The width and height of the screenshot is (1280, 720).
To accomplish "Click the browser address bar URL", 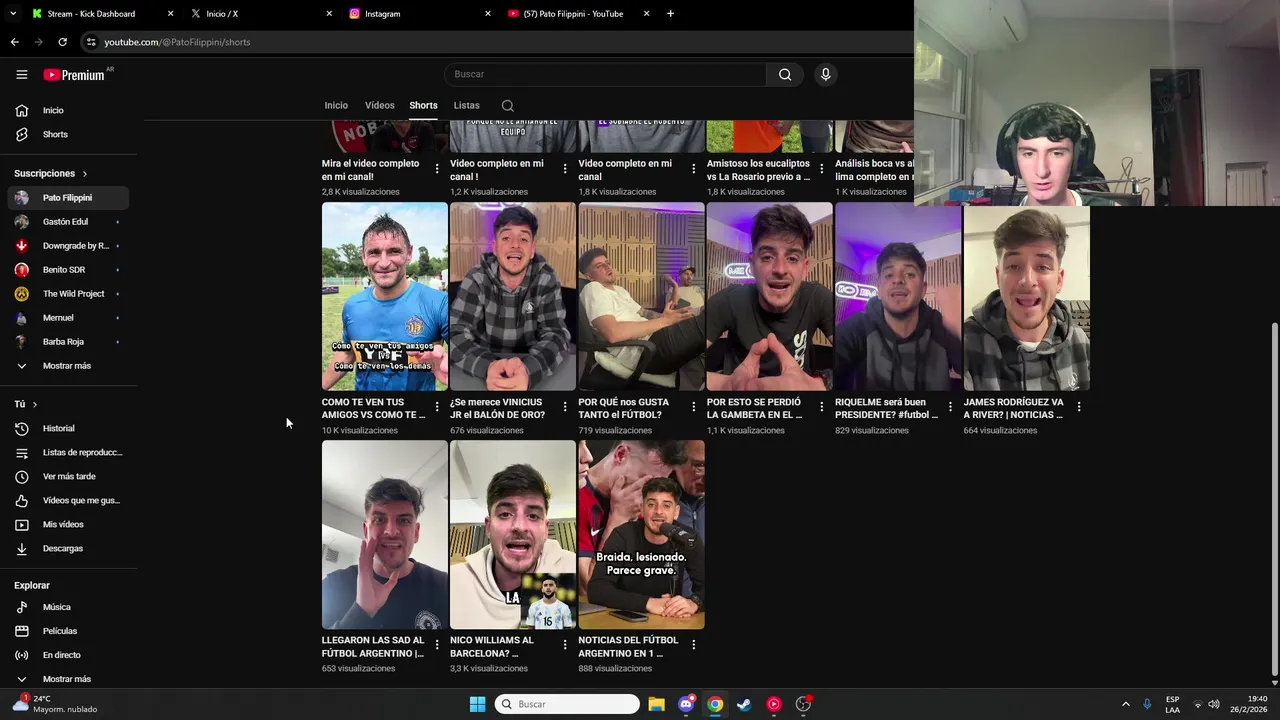I will click(177, 42).
